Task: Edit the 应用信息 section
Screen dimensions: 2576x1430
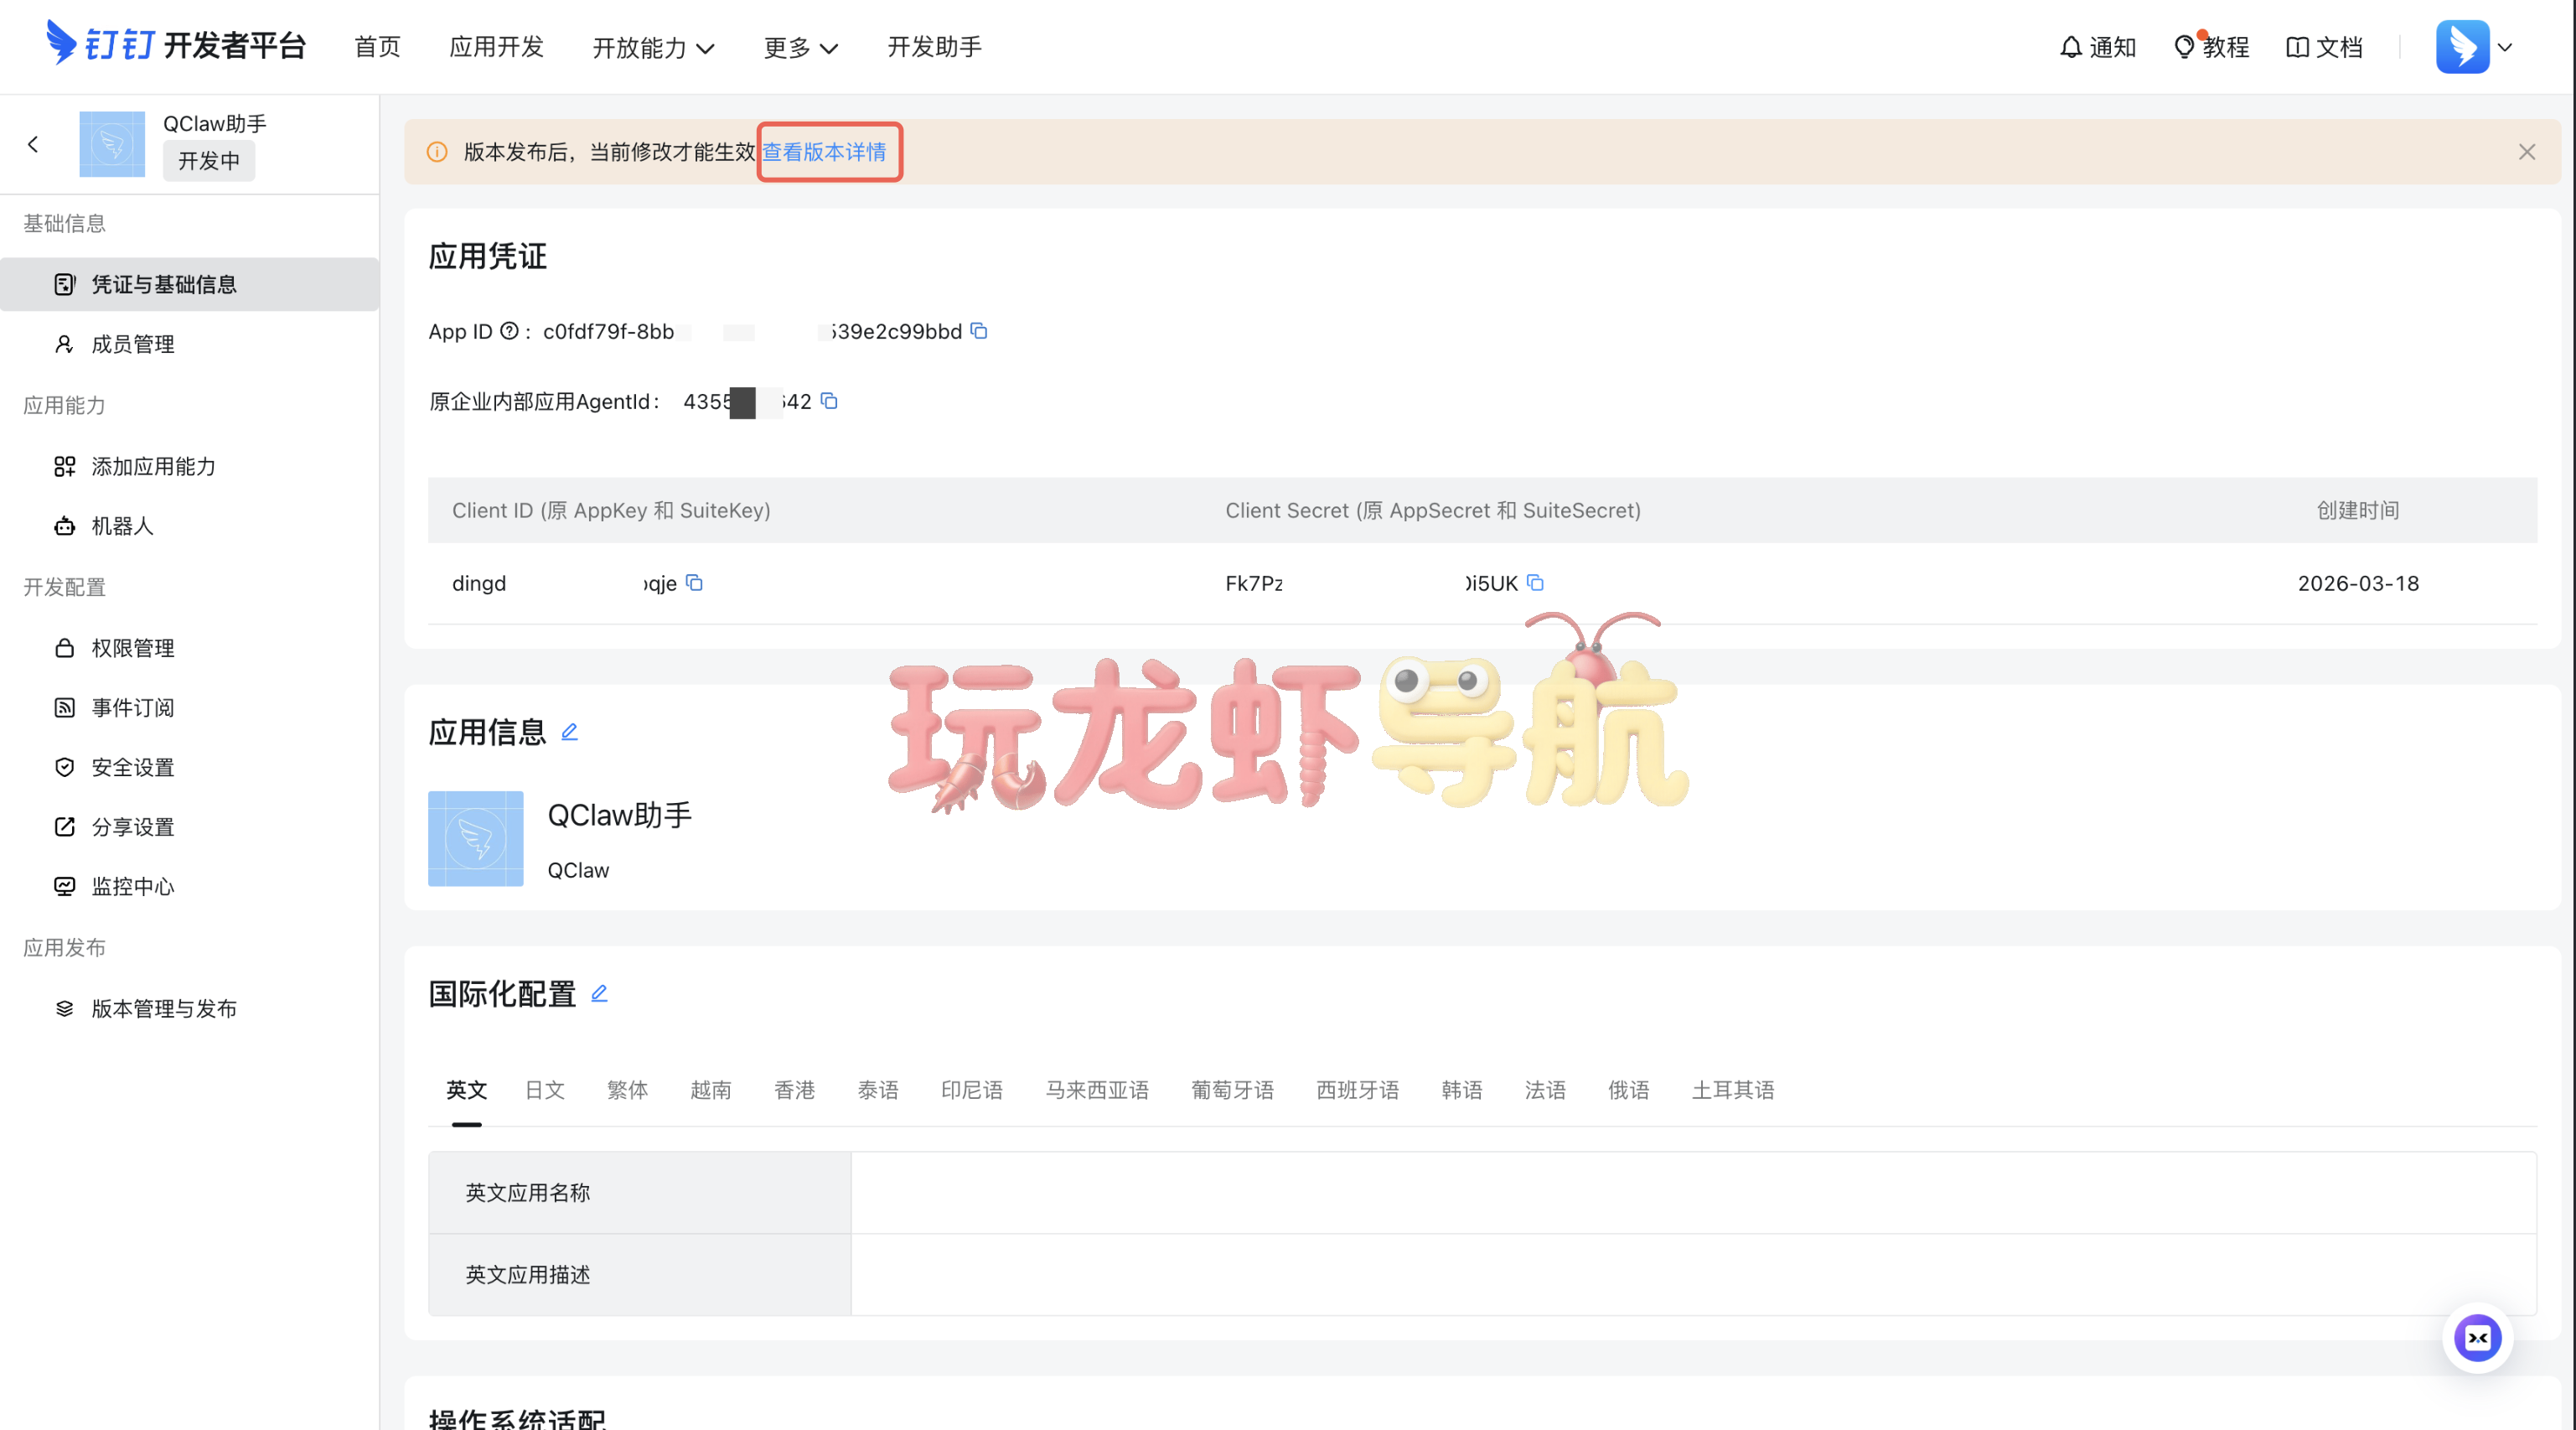Action: (570, 732)
